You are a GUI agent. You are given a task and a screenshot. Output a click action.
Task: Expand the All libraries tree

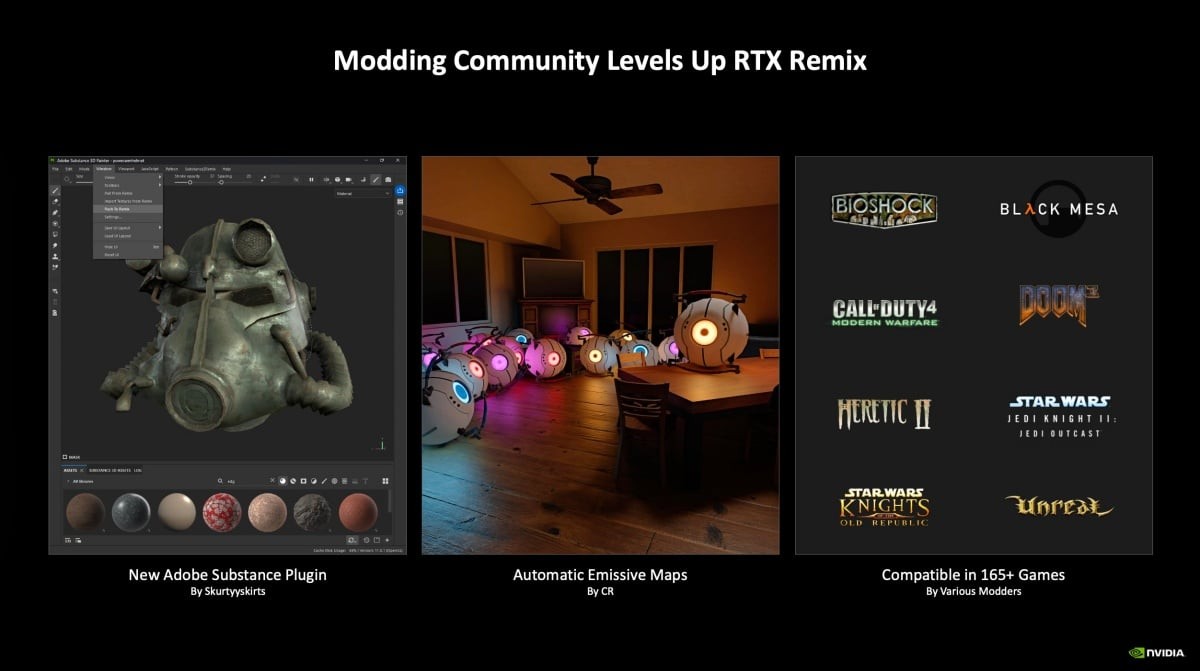pyautogui.click(x=67, y=481)
